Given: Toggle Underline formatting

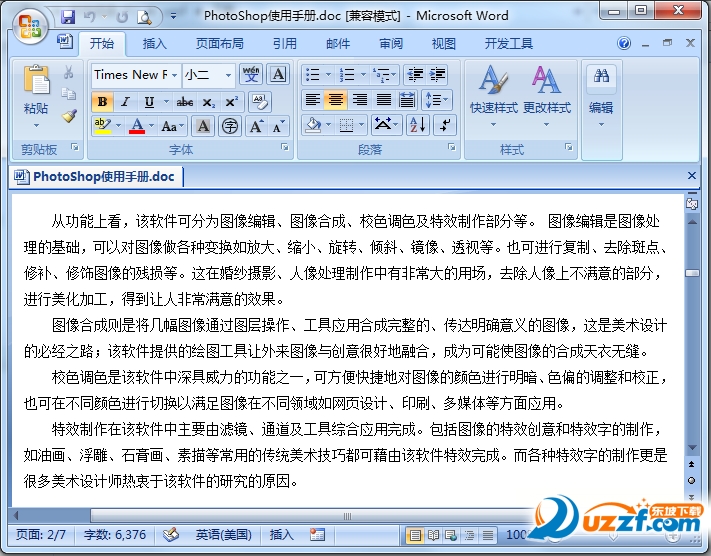Looking at the screenshot, I should (x=149, y=102).
